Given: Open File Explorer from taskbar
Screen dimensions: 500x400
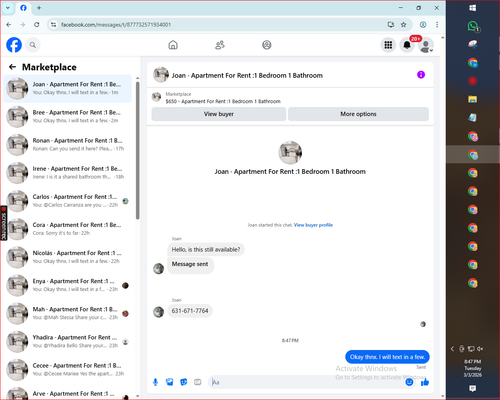Looking at the screenshot, I should coord(473,99).
